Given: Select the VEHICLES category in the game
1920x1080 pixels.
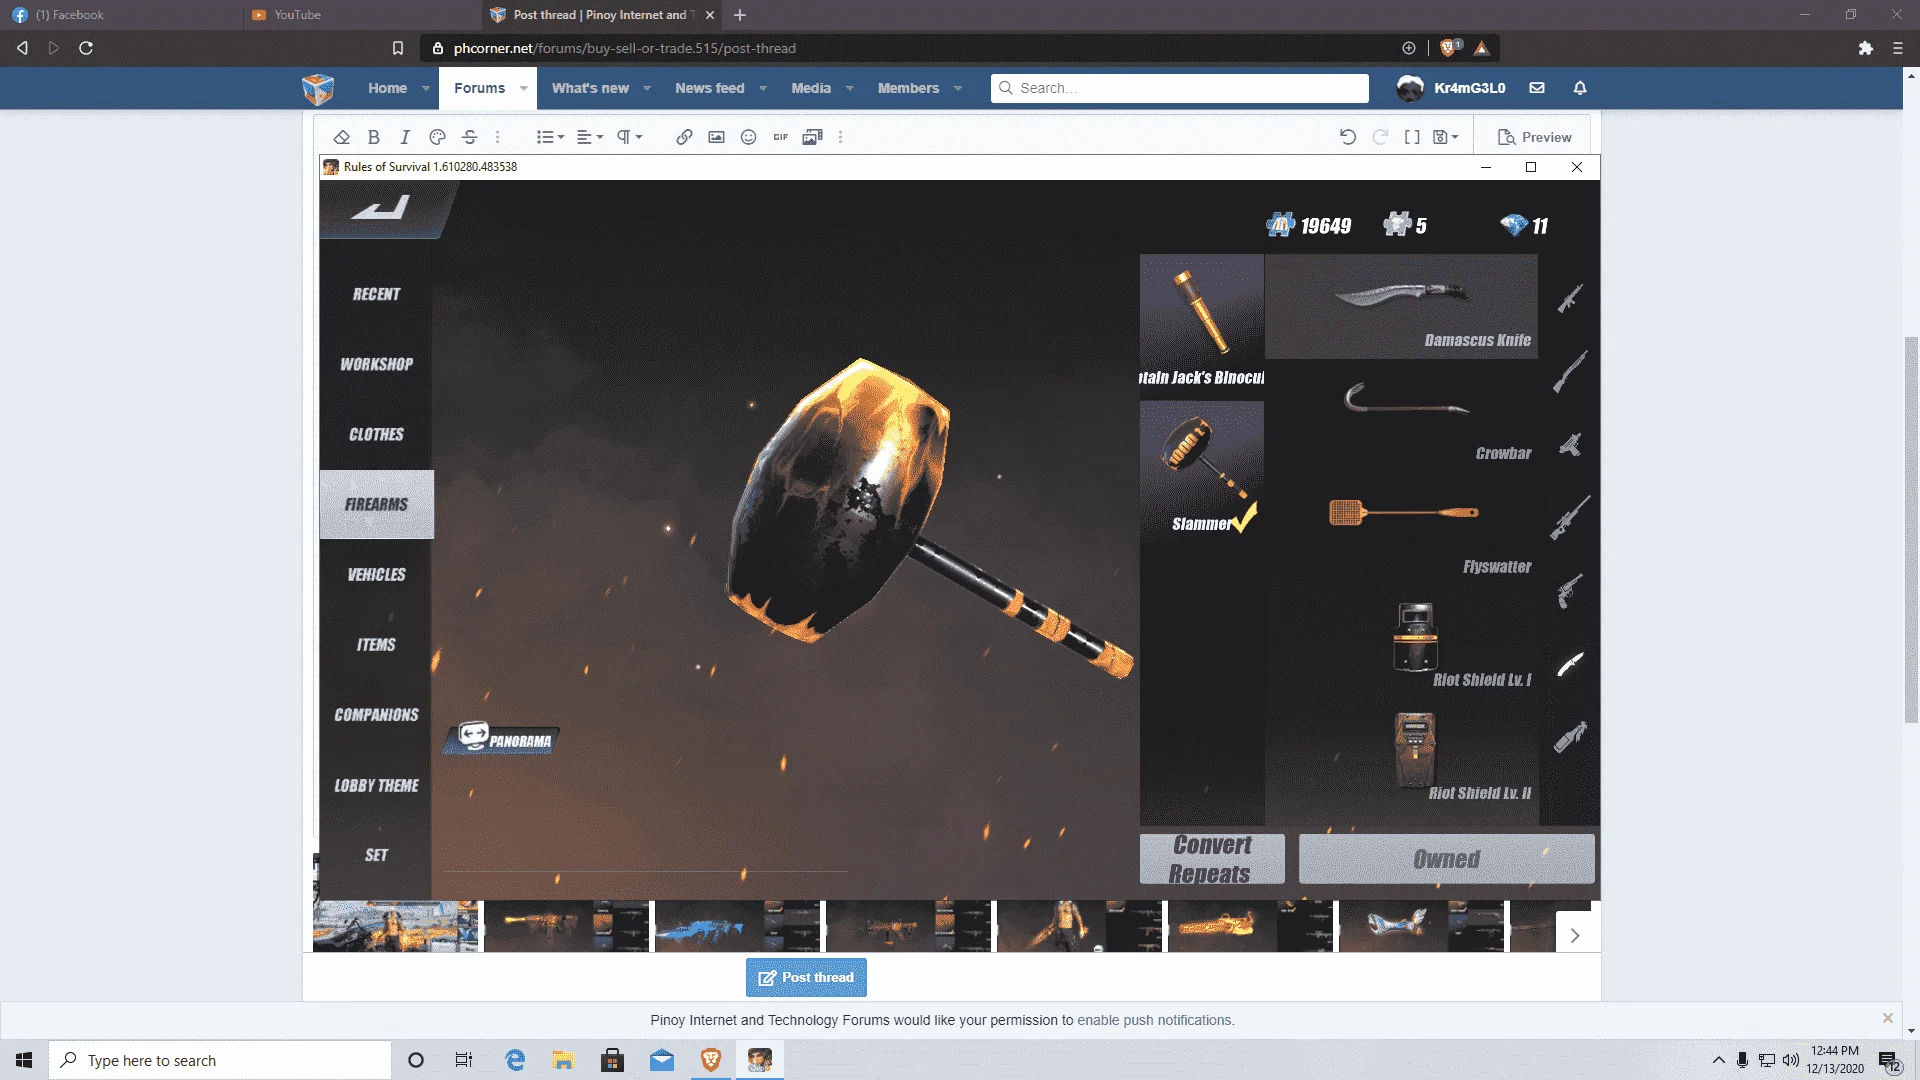Looking at the screenshot, I should 376,574.
